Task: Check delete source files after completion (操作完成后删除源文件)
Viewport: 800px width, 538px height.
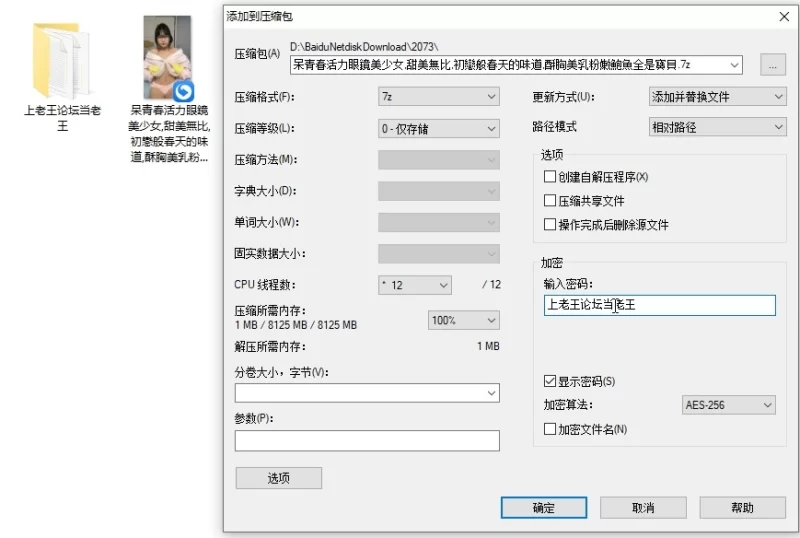Action: (549, 225)
